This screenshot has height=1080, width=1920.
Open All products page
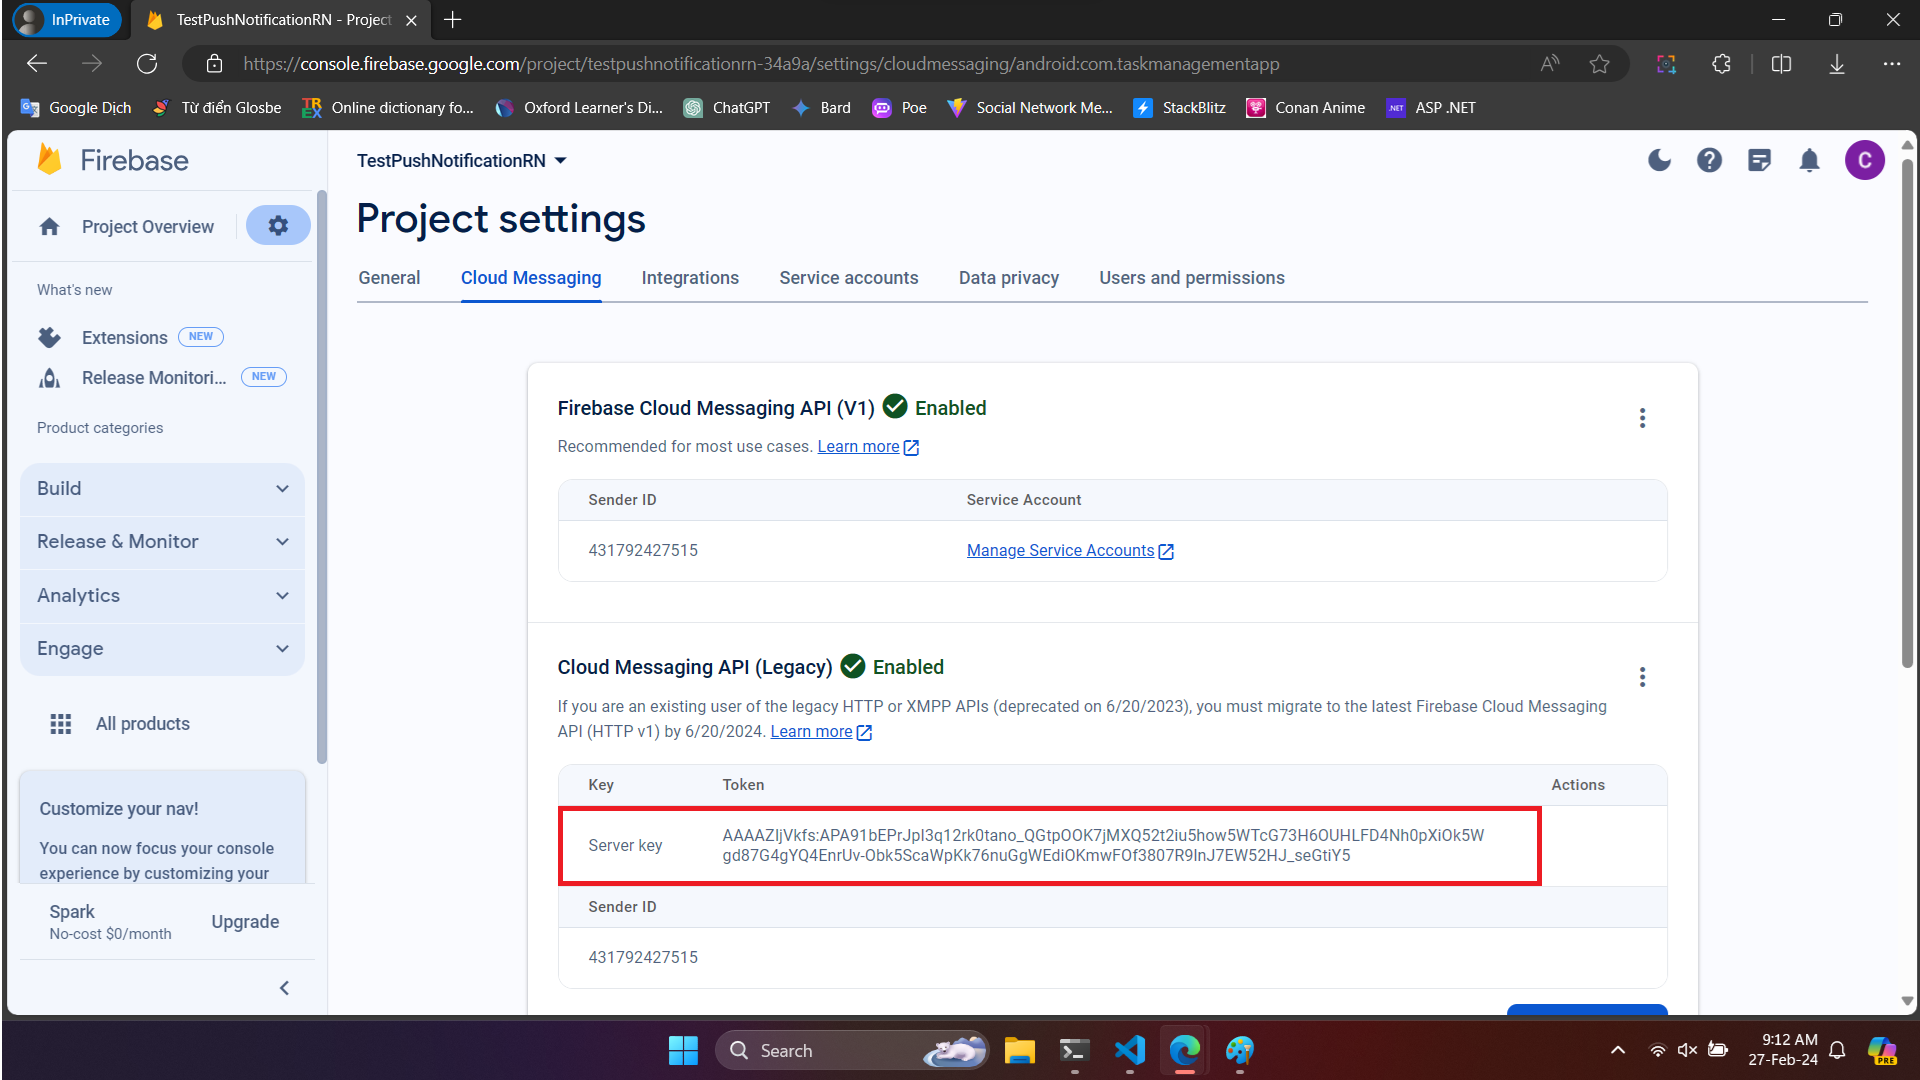(143, 724)
